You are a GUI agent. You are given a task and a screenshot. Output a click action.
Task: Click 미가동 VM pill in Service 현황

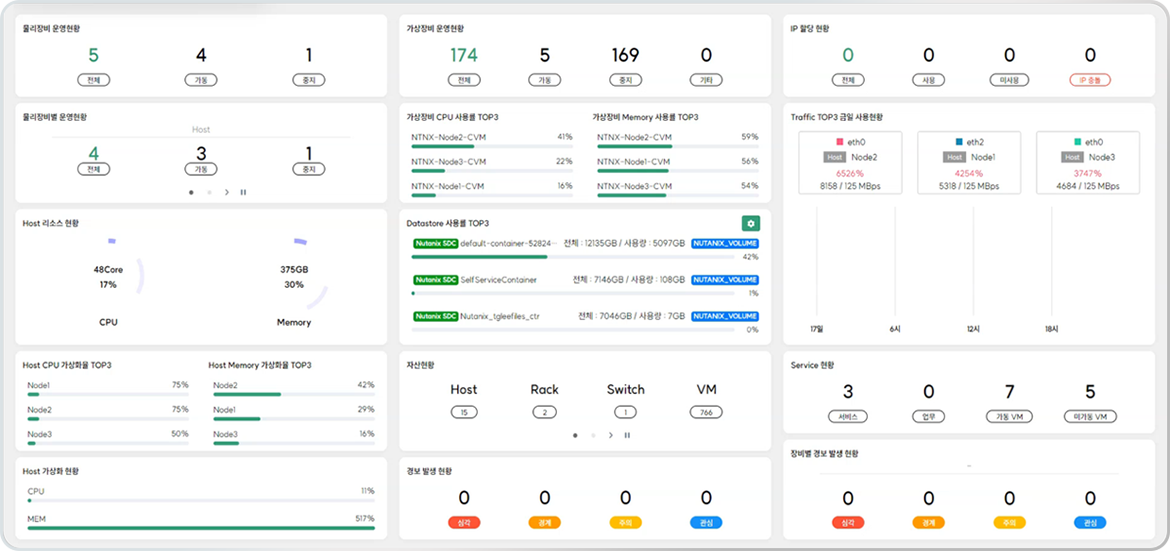[1090, 417]
